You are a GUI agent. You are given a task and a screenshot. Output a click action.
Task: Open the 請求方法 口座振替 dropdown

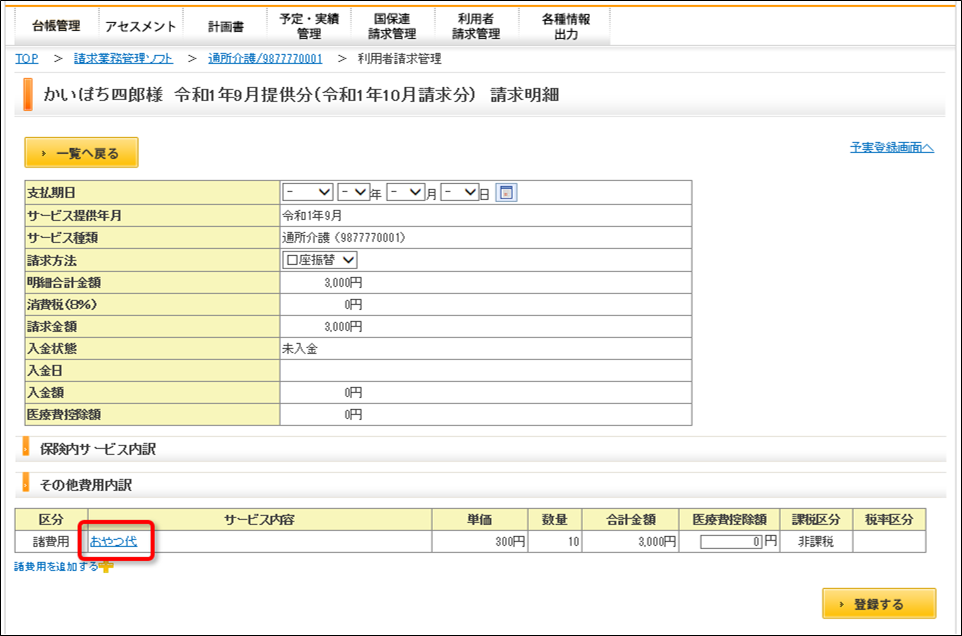320,260
